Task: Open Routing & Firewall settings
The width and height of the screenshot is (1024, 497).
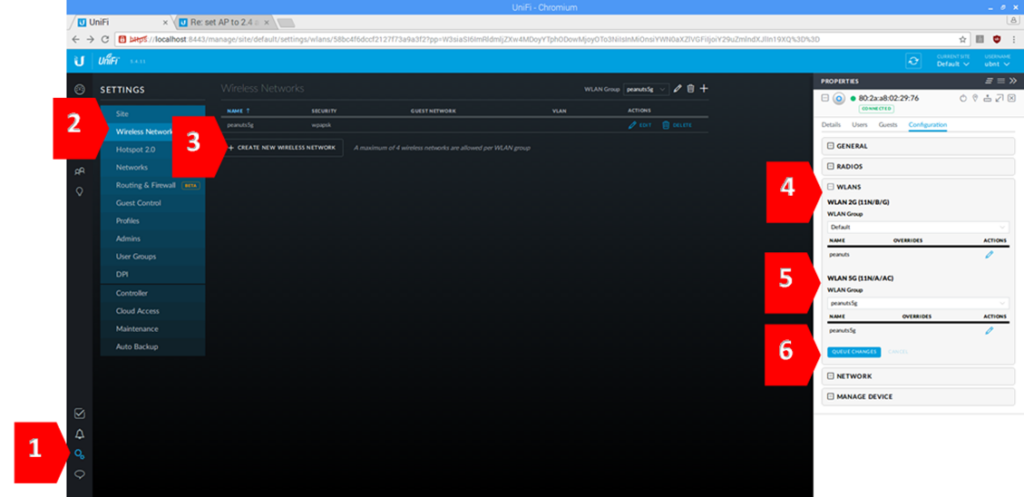Action: click(153, 185)
